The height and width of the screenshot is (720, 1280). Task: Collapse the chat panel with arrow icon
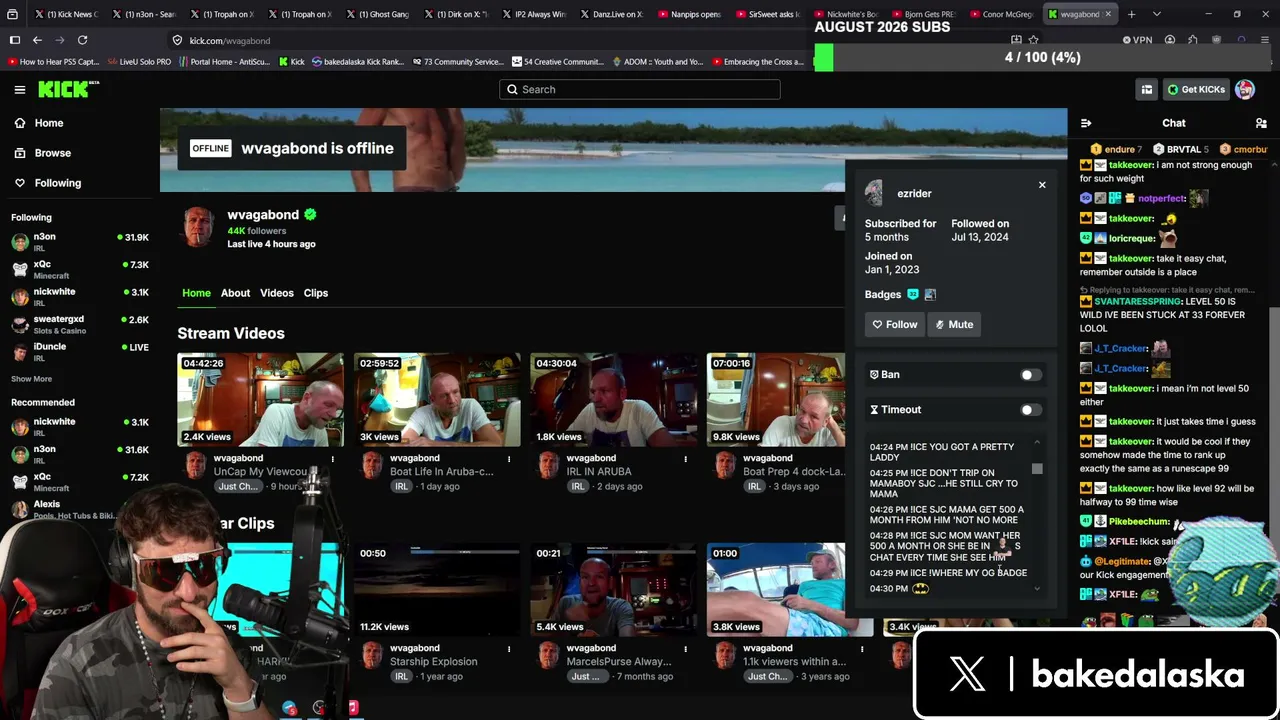pyautogui.click(x=1086, y=123)
